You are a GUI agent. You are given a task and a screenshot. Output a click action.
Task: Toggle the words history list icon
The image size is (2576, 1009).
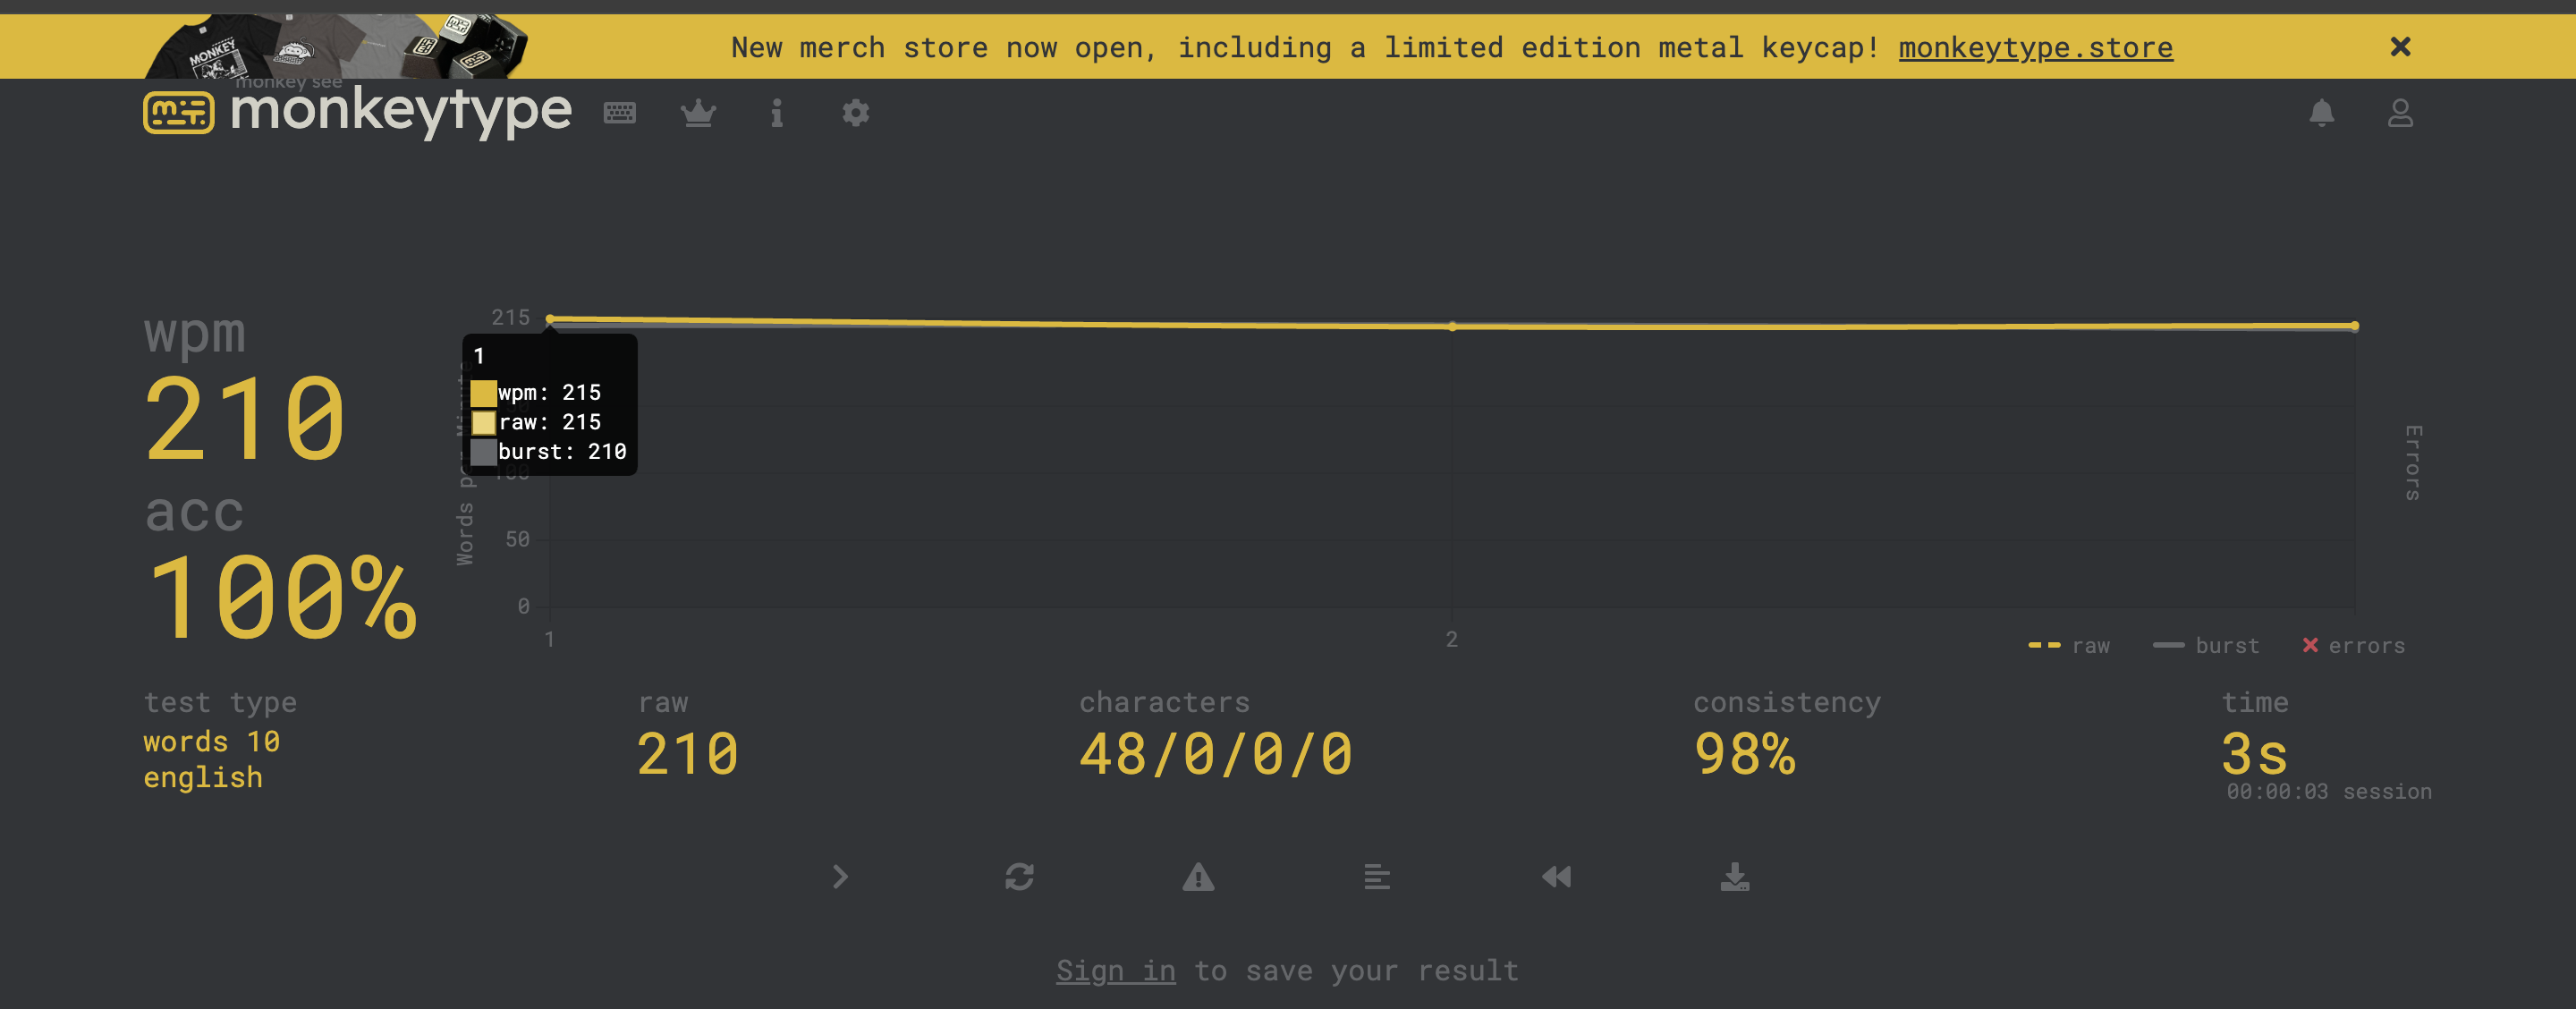pos(1377,877)
